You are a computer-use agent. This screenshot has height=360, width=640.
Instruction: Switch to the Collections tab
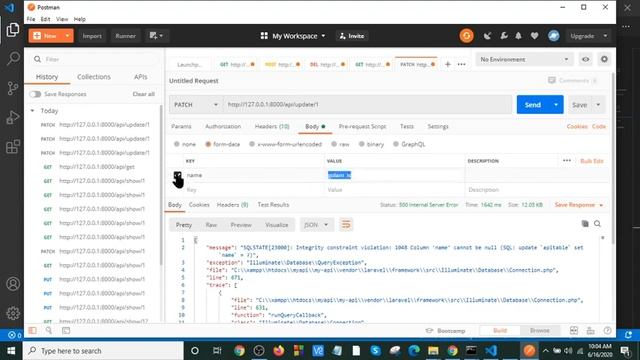click(94, 77)
